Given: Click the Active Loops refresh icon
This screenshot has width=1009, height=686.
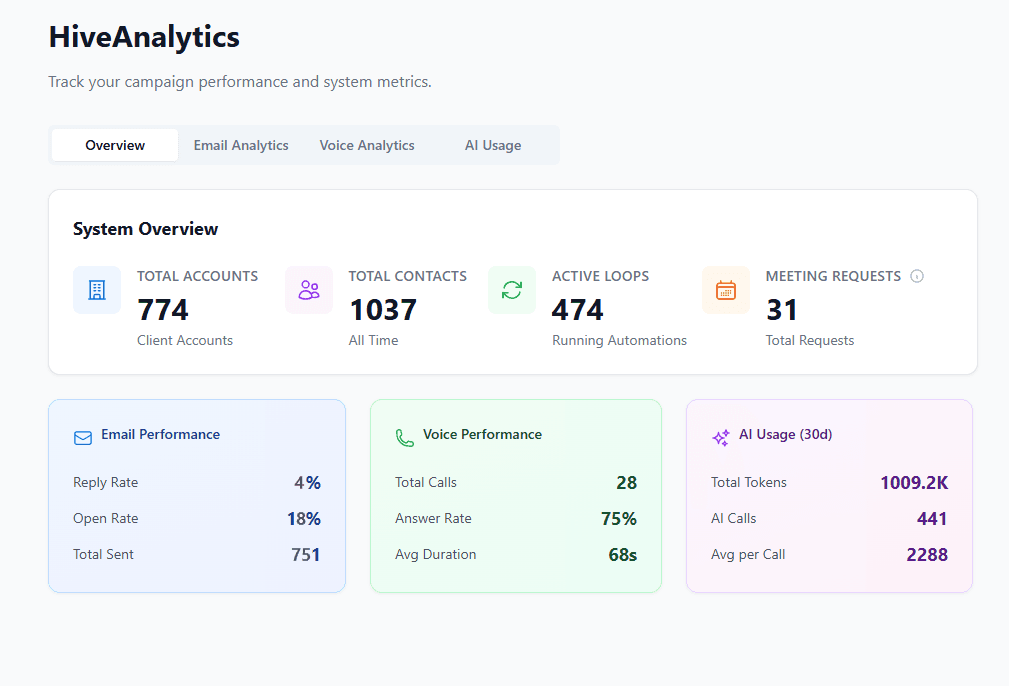Looking at the screenshot, I should (x=512, y=290).
